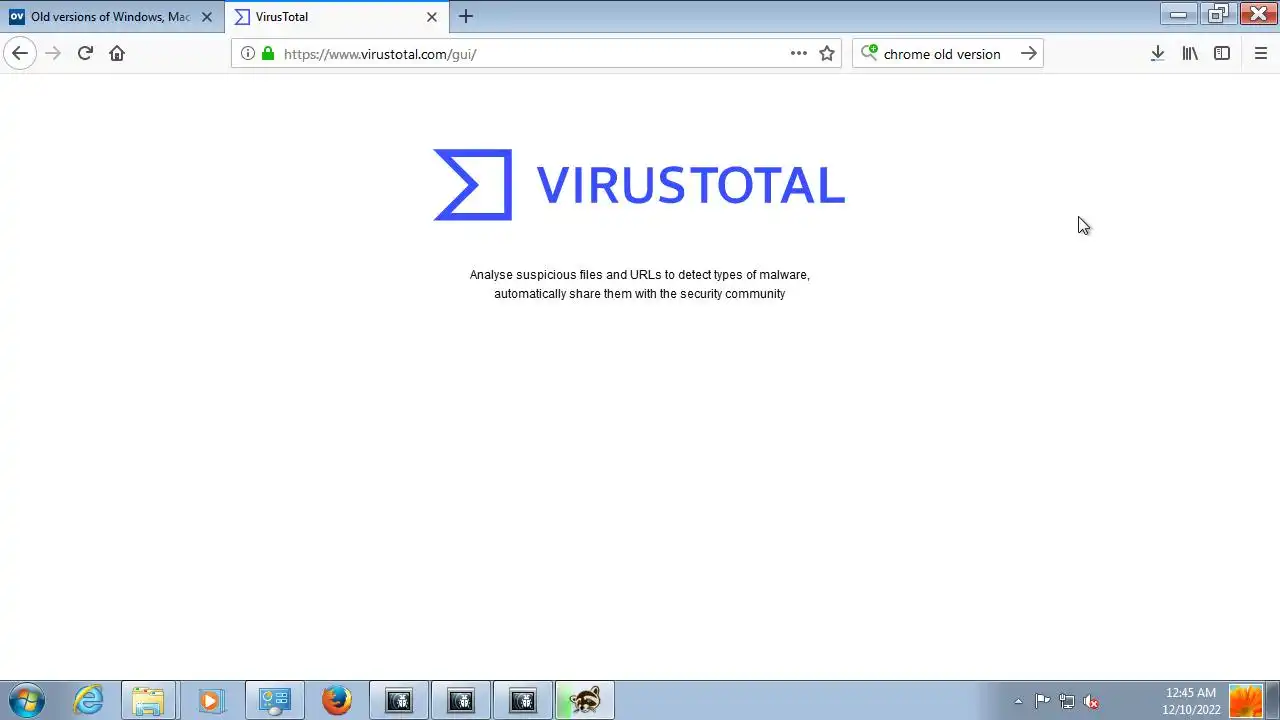Select the VirusTotal tab
The image size is (1280, 720).
(x=338, y=17)
